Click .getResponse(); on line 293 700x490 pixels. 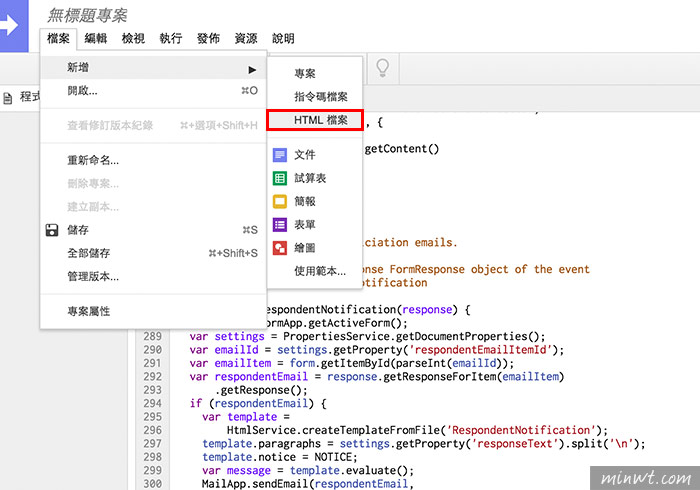pos(261,390)
